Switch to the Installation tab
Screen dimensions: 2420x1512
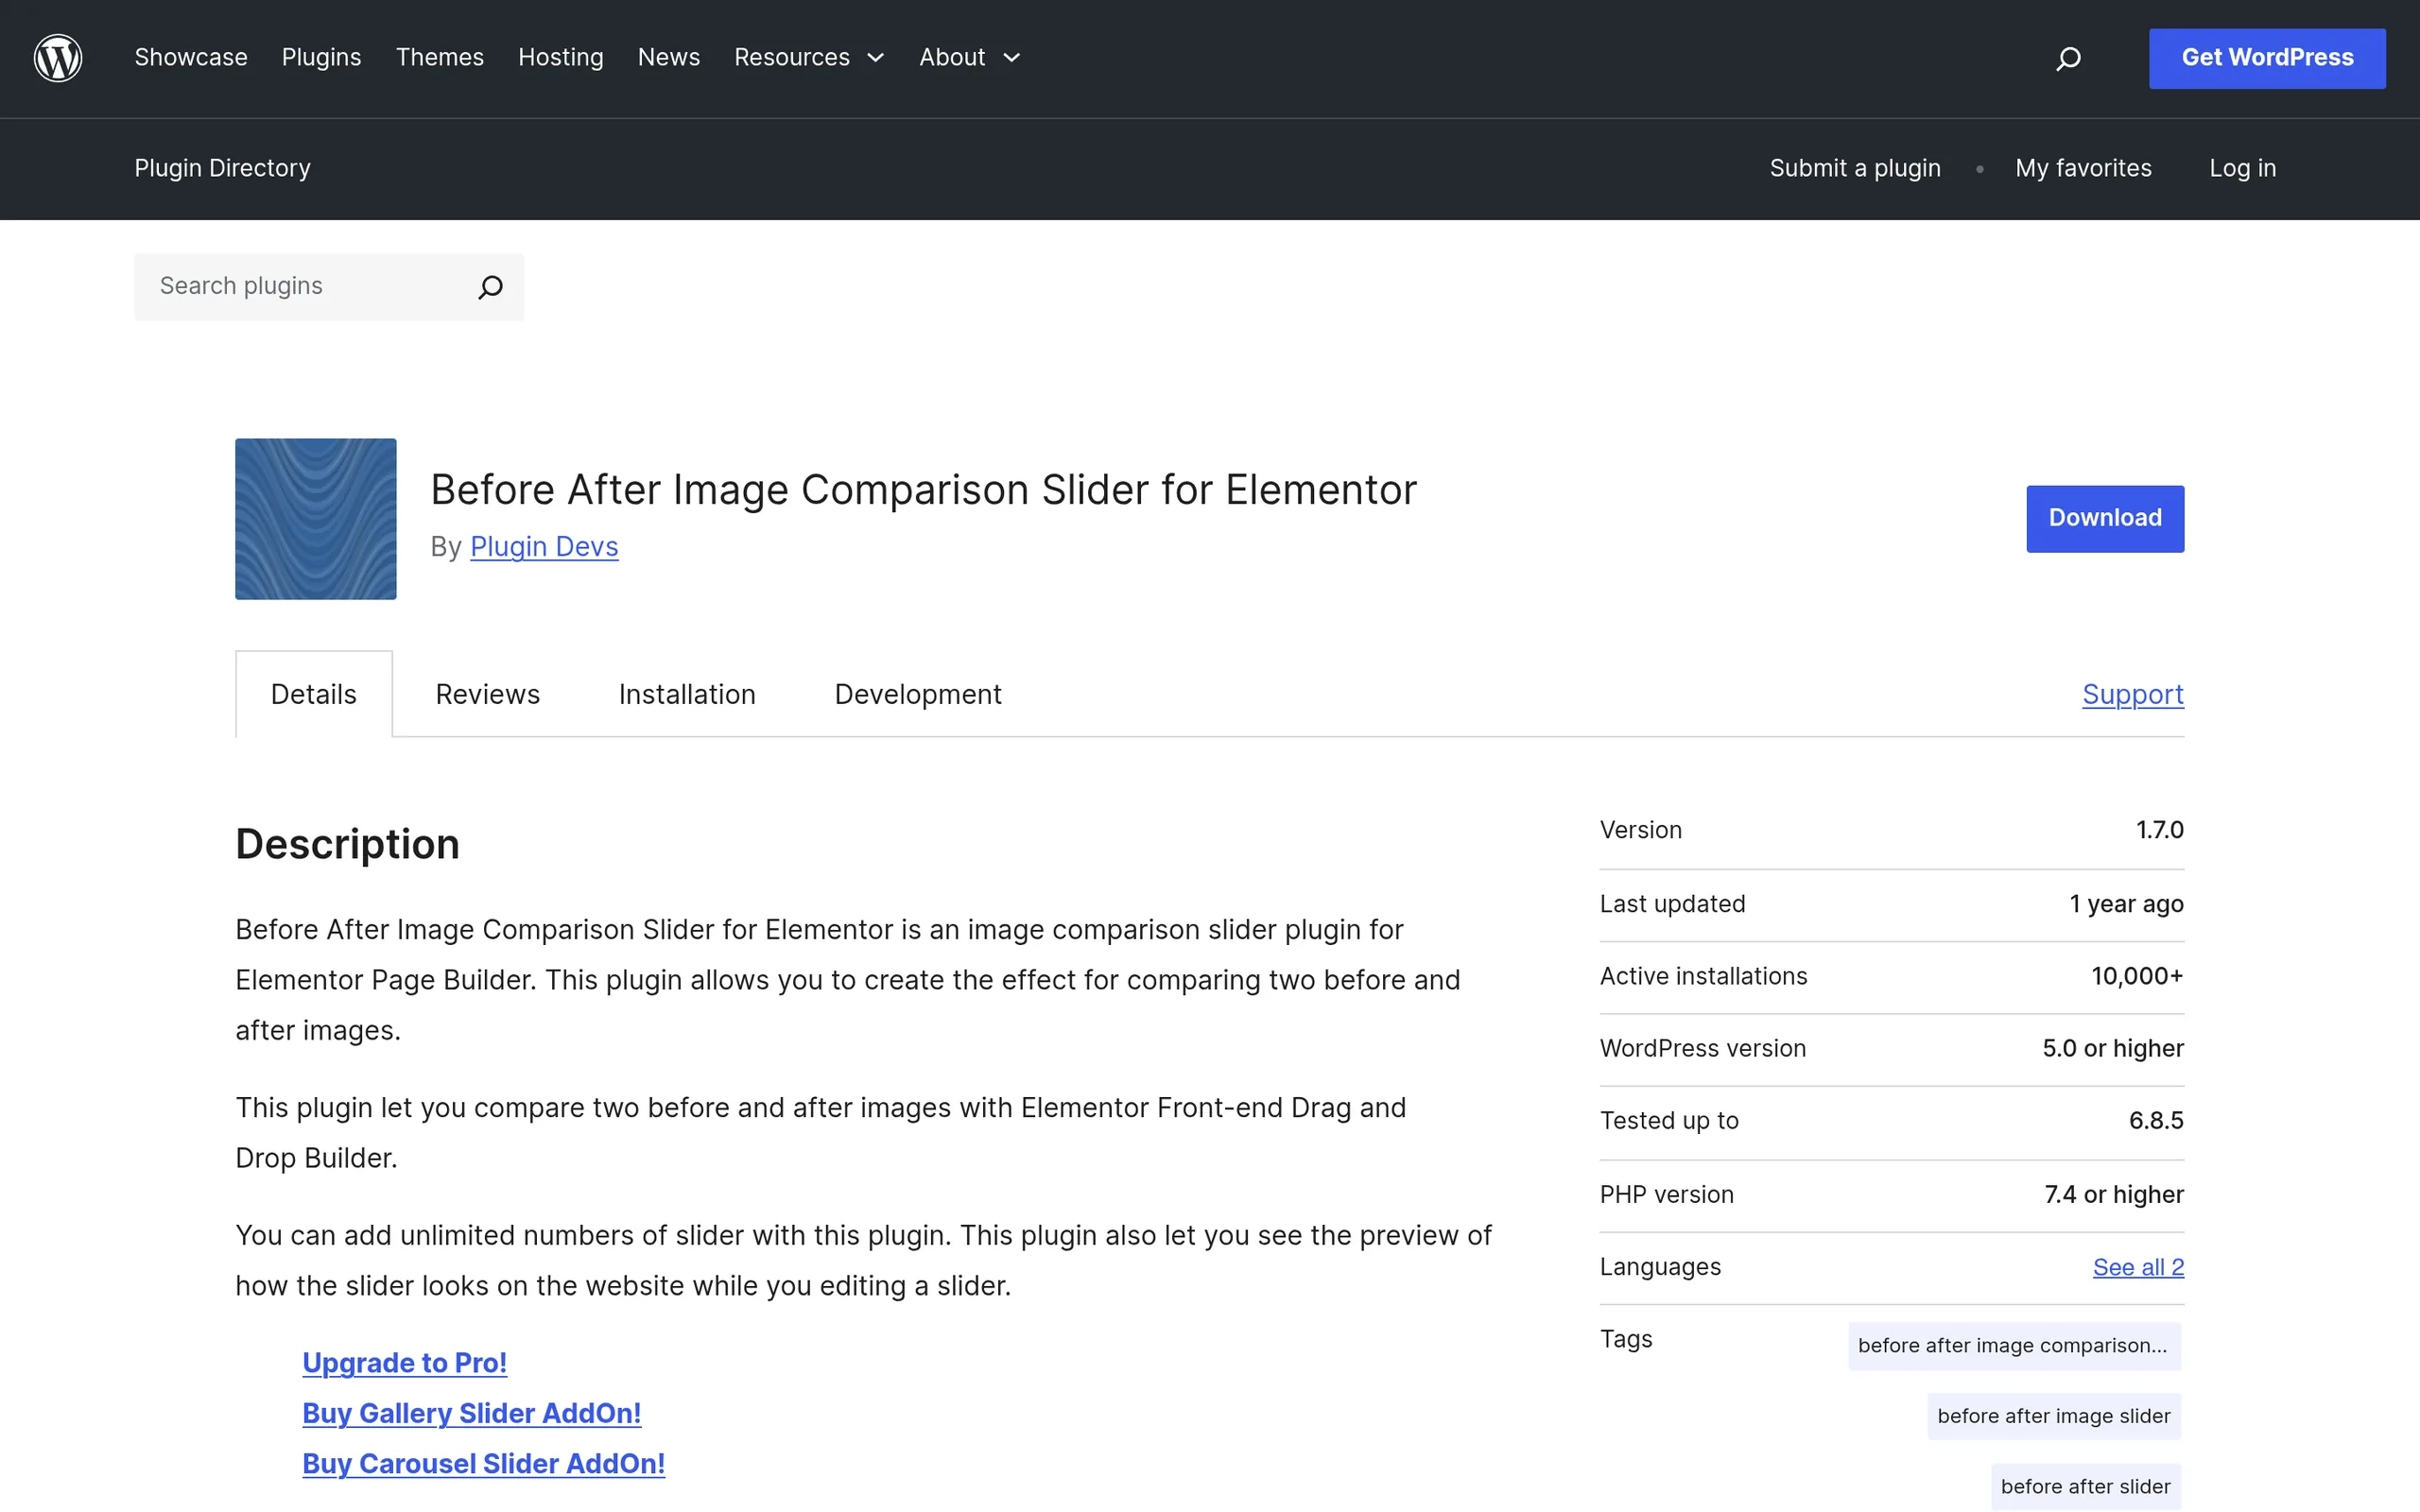pyautogui.click(x=687, y=694)
